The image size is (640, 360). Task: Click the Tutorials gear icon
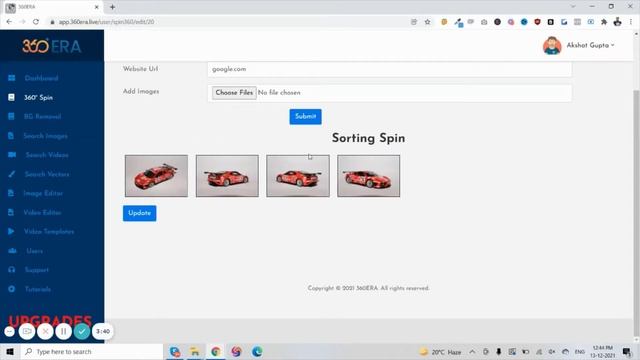tap(11, 289)
